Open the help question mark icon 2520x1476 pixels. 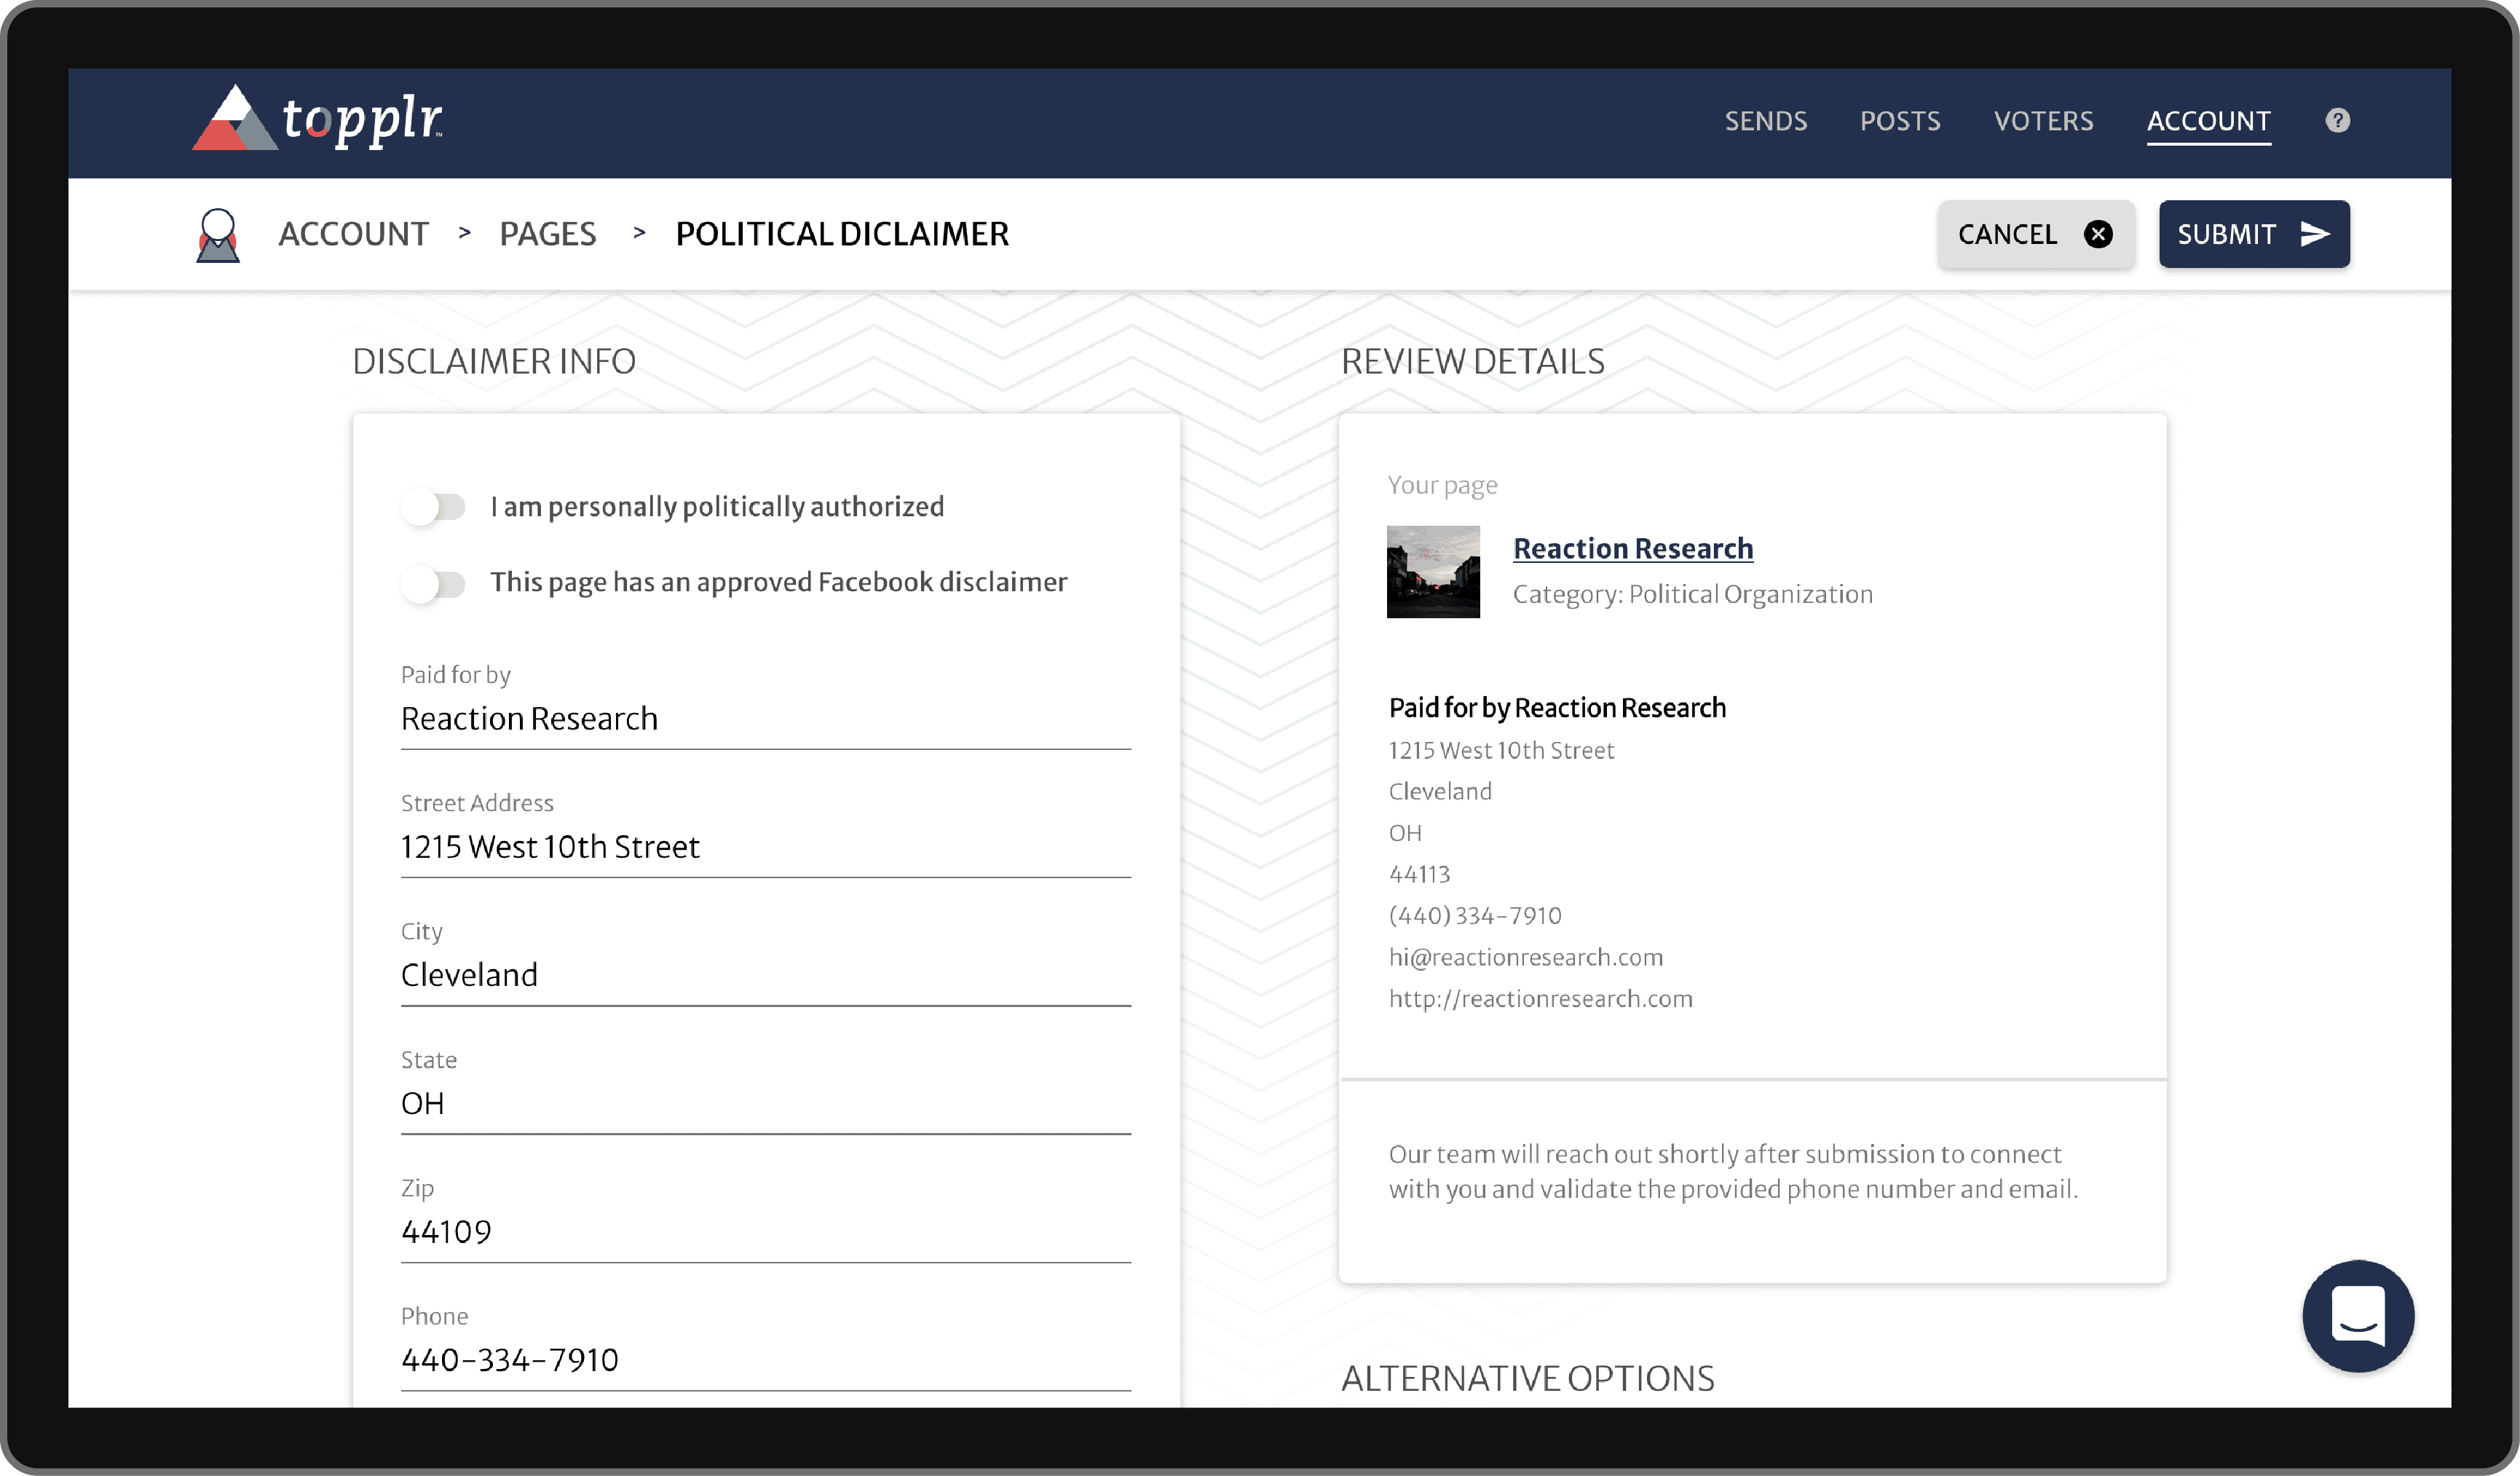tap(2337, 121)
